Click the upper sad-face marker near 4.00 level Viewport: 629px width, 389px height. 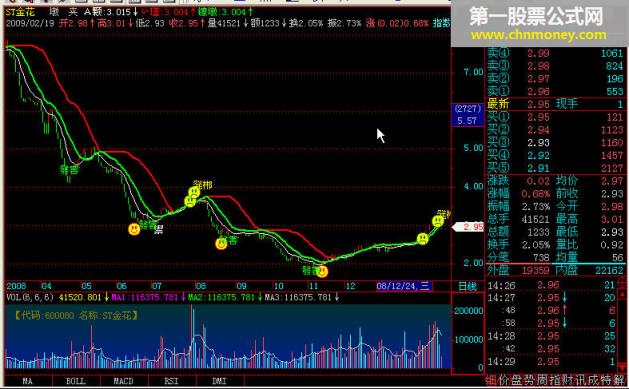194,192
